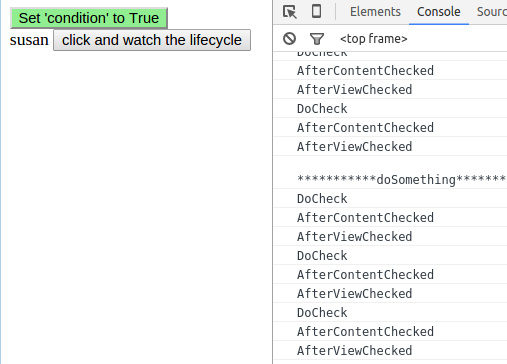
Task: Click the inspect element selector icon
Action: [x=290, y=12]
